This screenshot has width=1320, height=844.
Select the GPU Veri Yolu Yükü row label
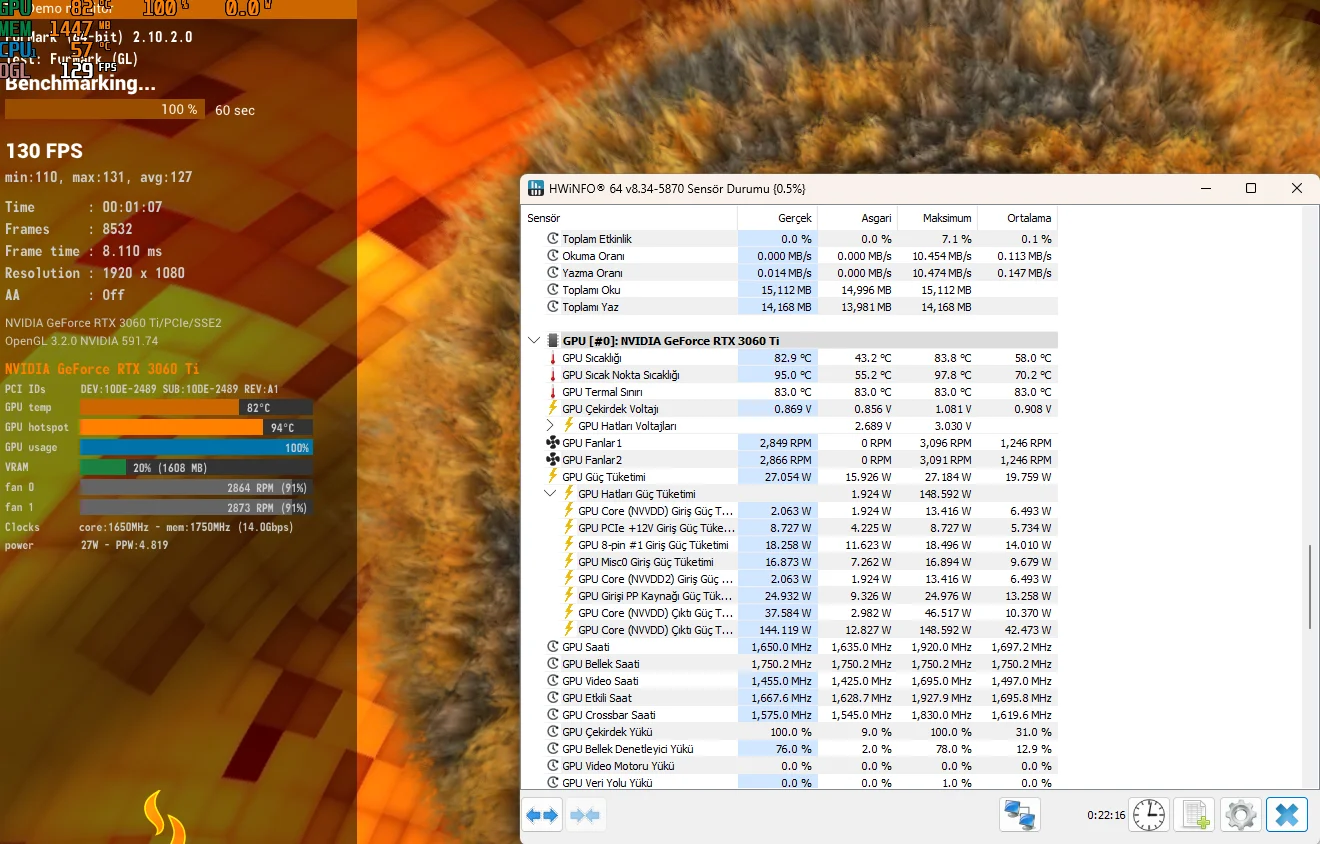coord(607,783)
